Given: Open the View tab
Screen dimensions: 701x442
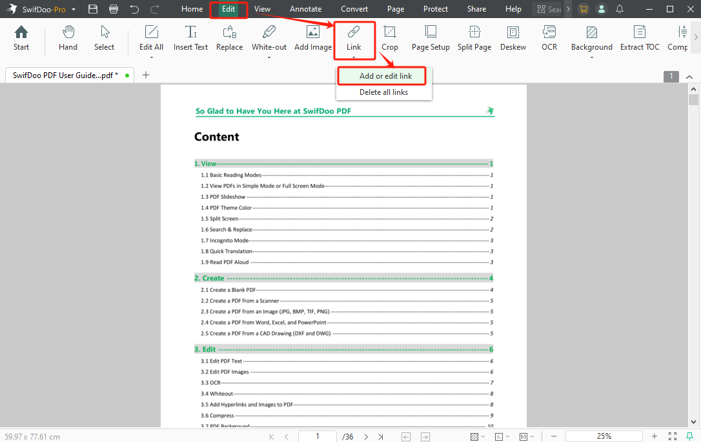Looking at the screenshot, I should [x=262, y=9].
